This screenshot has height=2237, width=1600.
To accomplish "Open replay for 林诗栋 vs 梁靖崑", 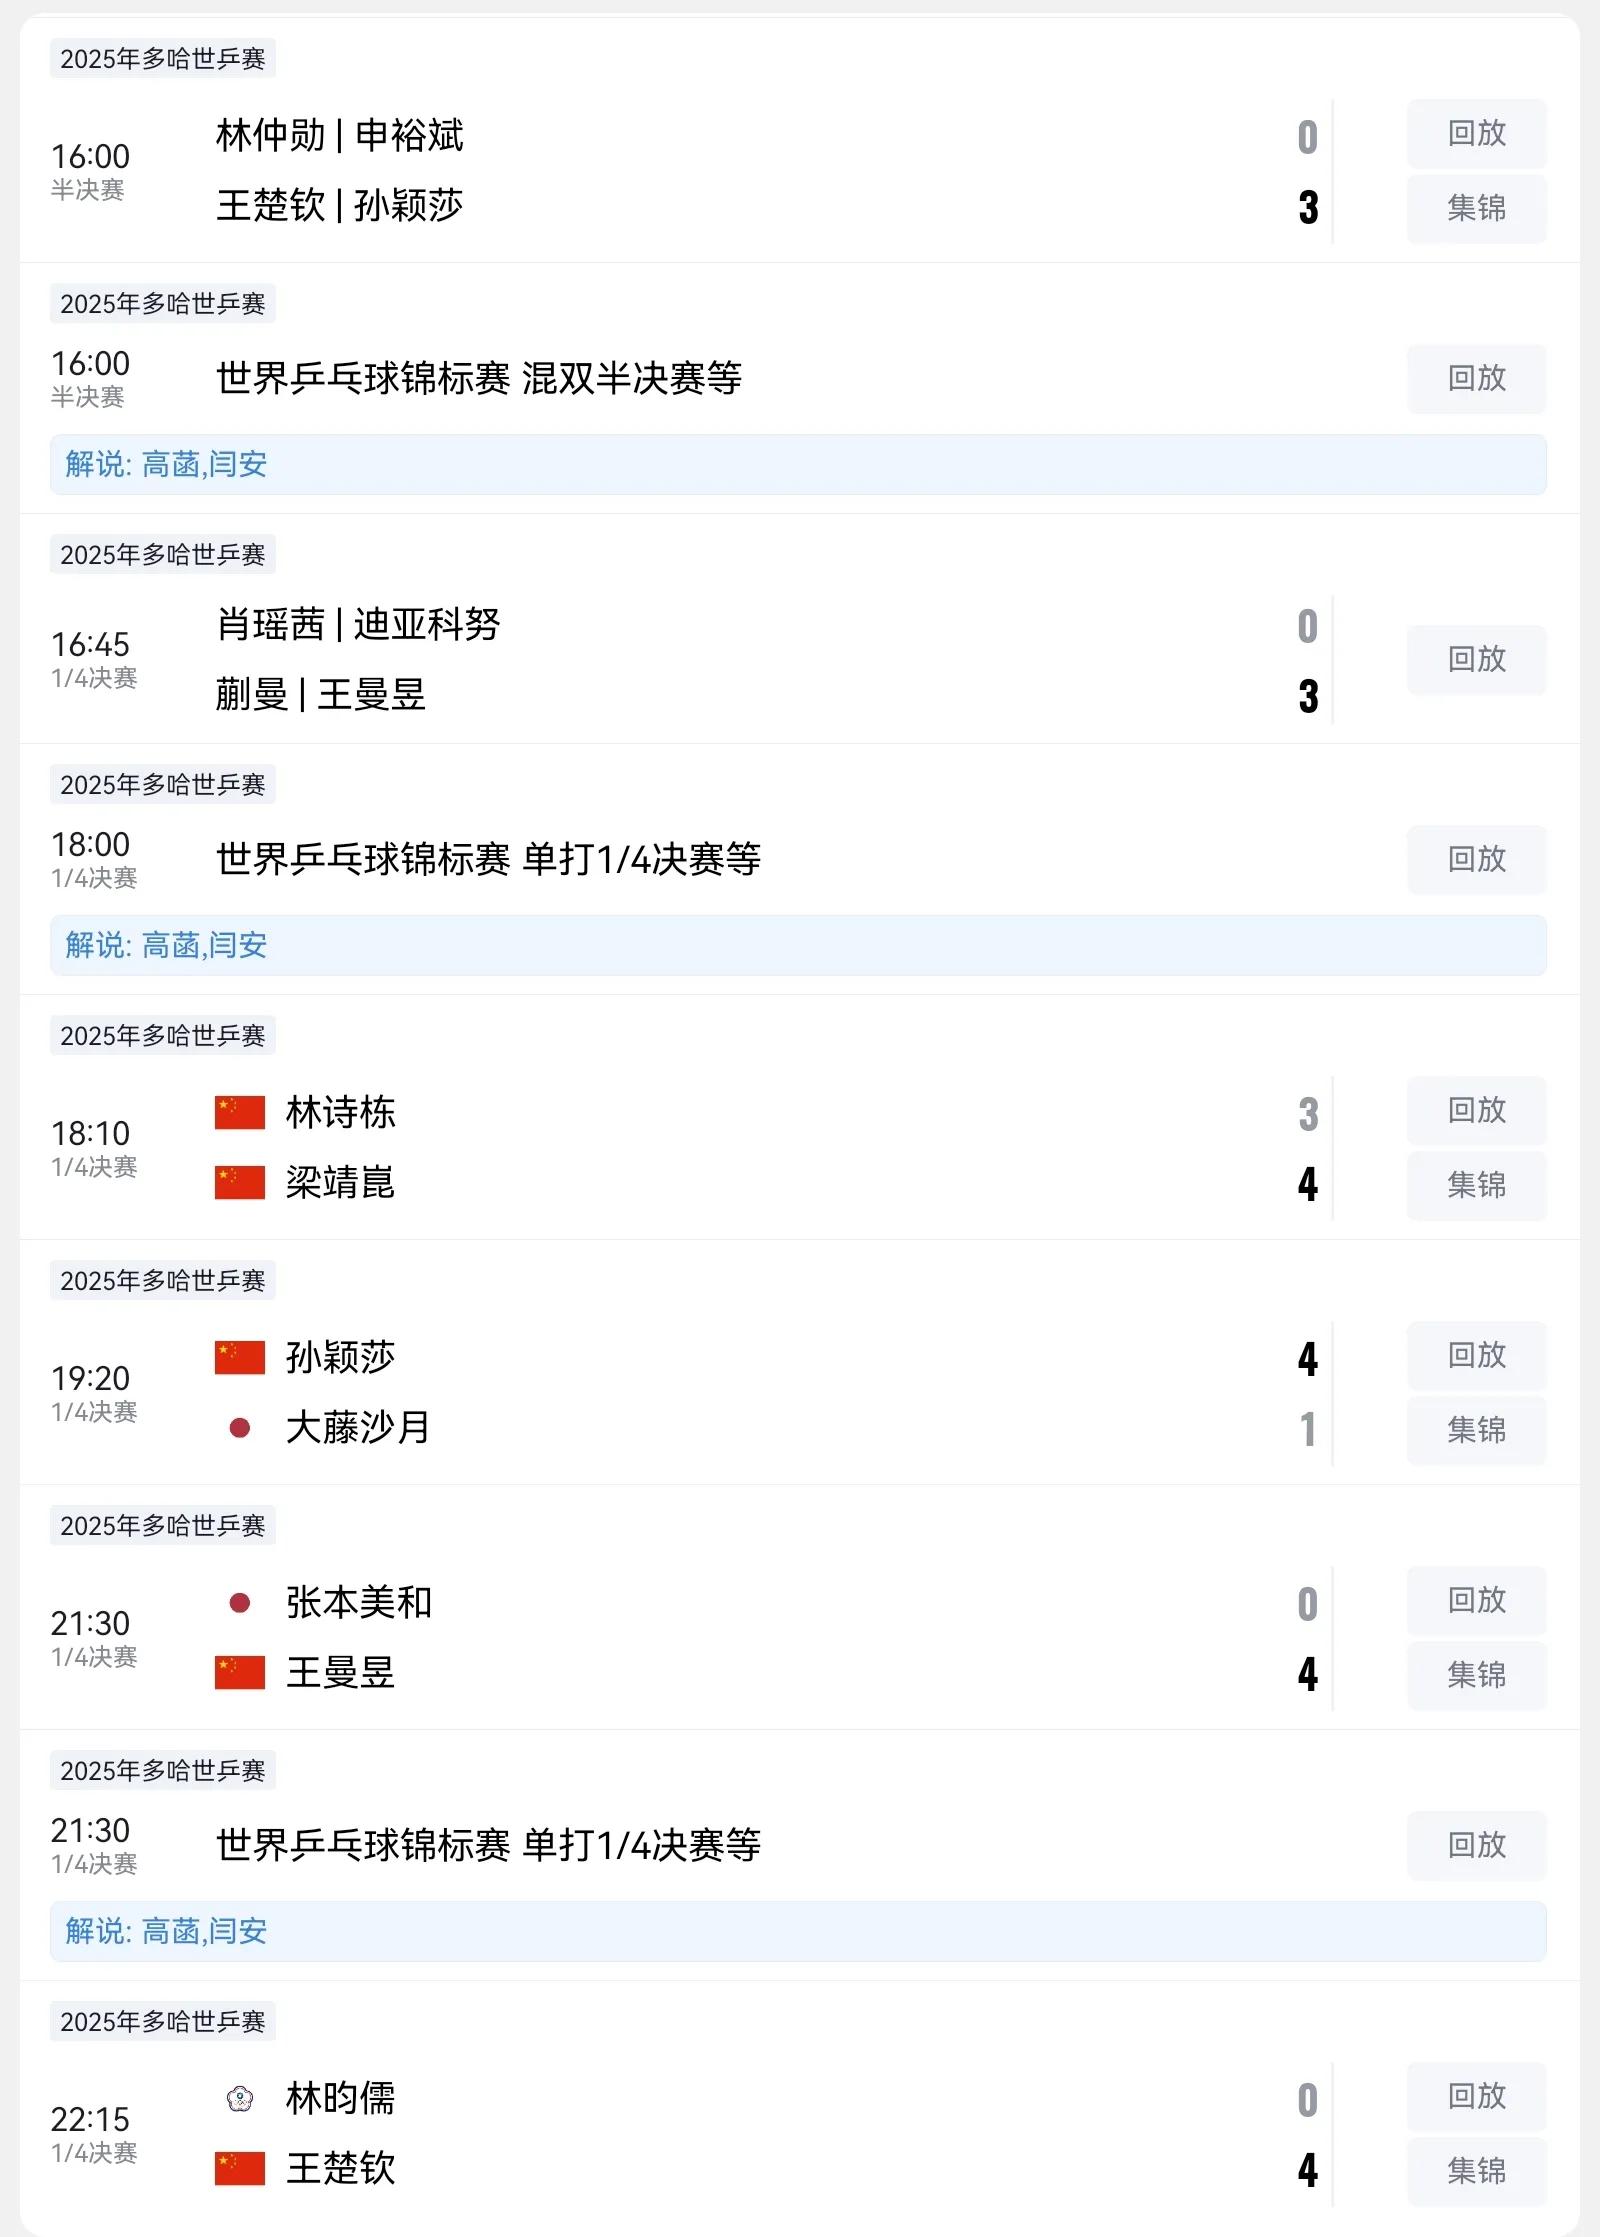I will (x=1476, y=1110).
